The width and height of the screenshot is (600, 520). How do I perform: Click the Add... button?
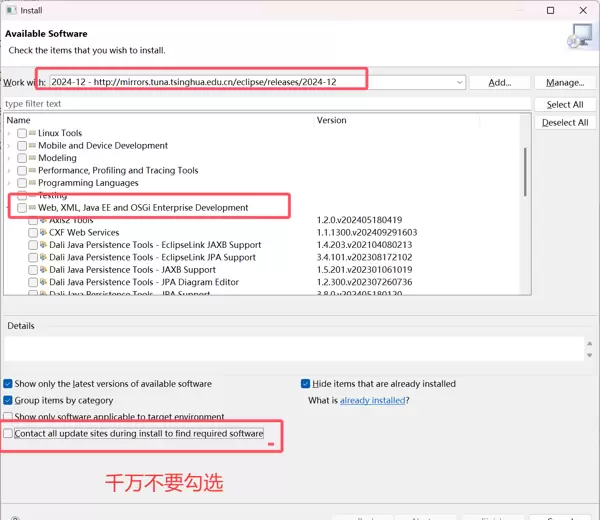(x=500, y=82)
